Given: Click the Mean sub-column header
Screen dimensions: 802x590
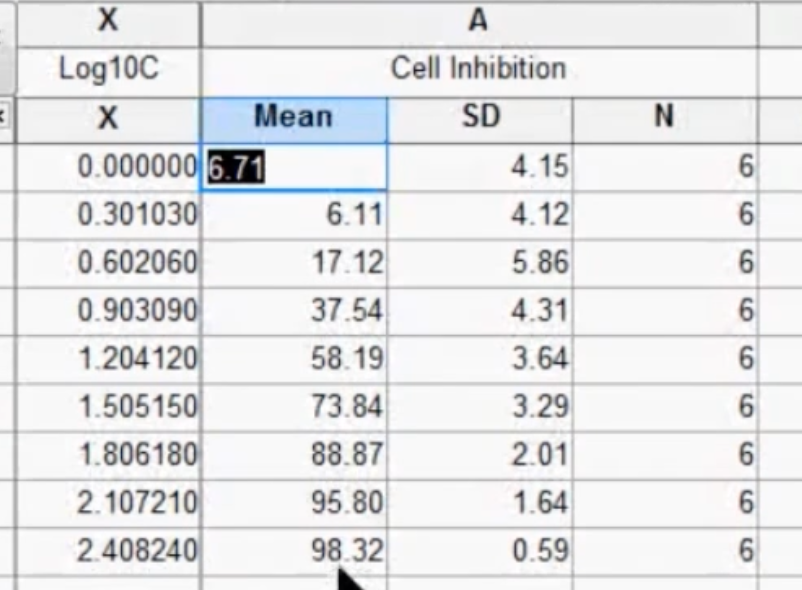Looking at the screenshot, I should point(293,118).
